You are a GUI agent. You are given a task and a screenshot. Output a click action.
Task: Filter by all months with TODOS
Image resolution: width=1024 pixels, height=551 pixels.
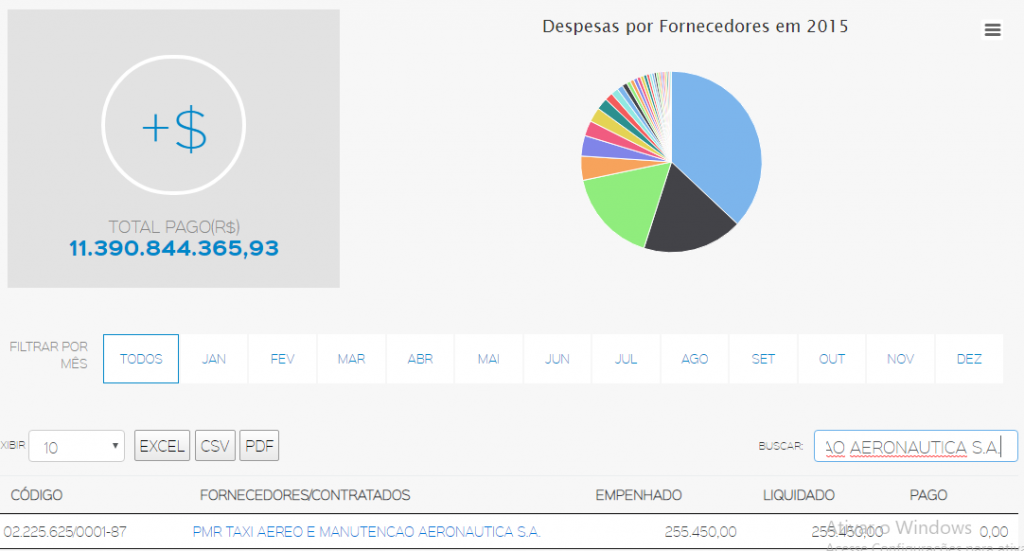click(141, 359)
